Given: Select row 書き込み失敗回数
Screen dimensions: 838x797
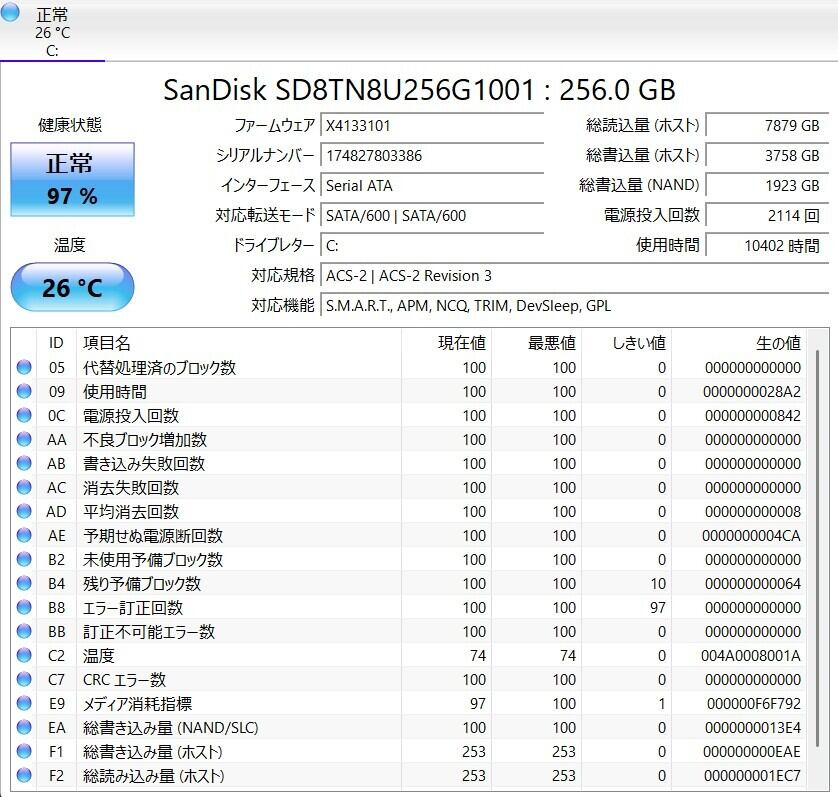Looking at the screenshot, I should 410,463.
